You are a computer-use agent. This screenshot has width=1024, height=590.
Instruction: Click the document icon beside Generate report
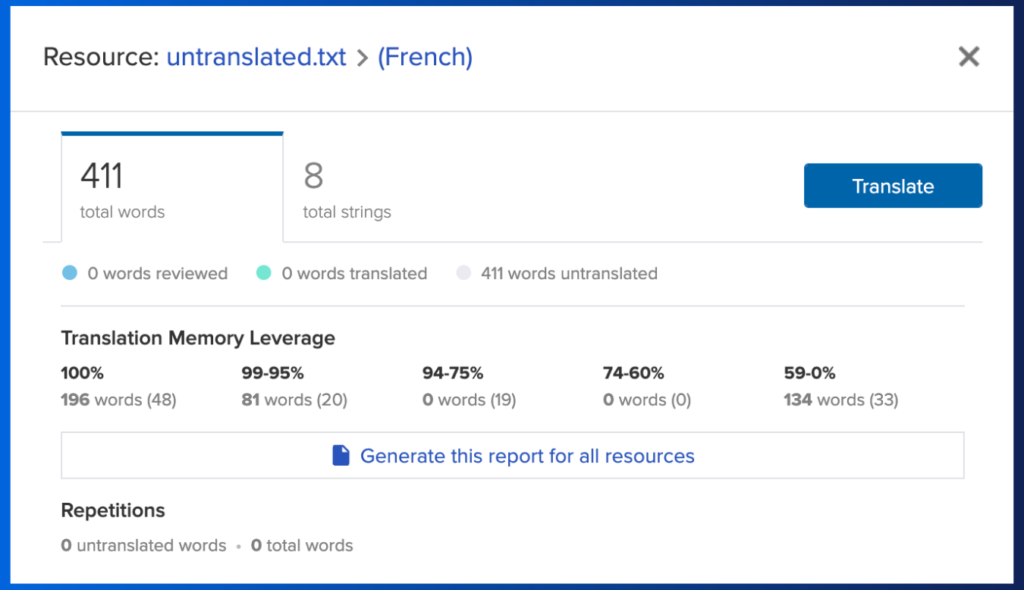(x=341, y=455)
